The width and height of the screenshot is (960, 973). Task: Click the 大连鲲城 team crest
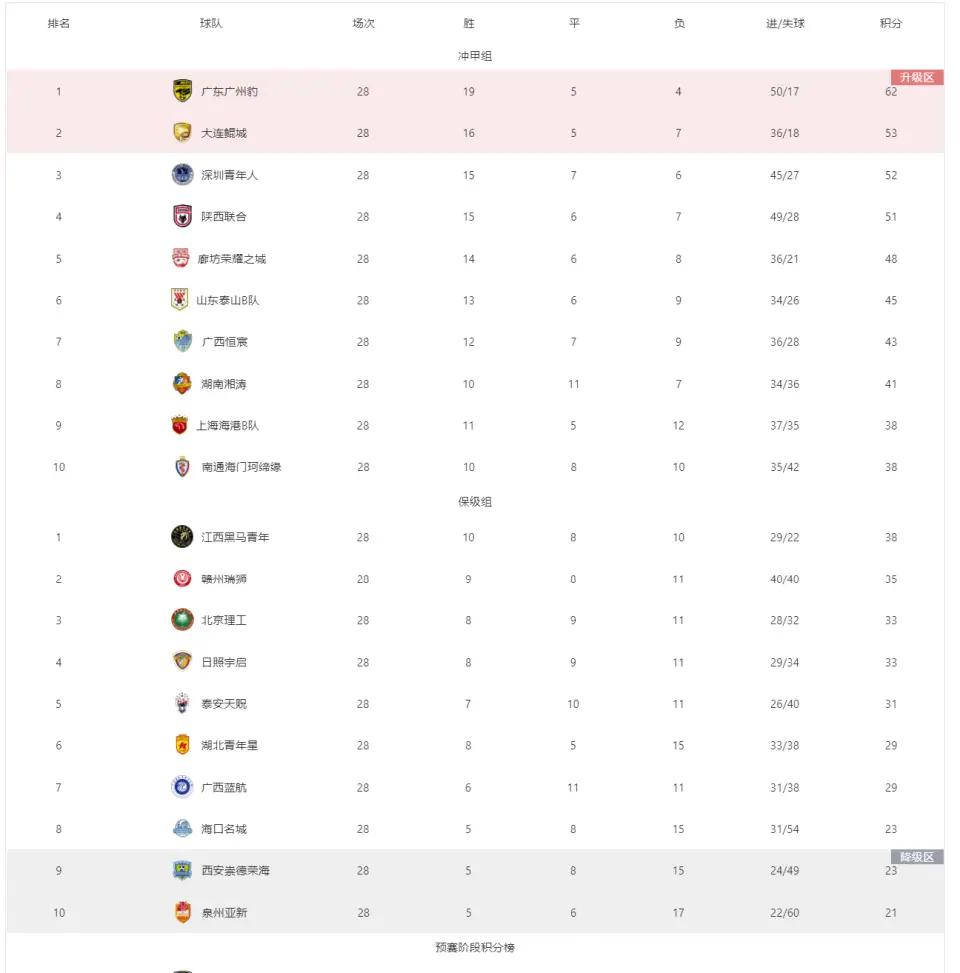point(182,133)
